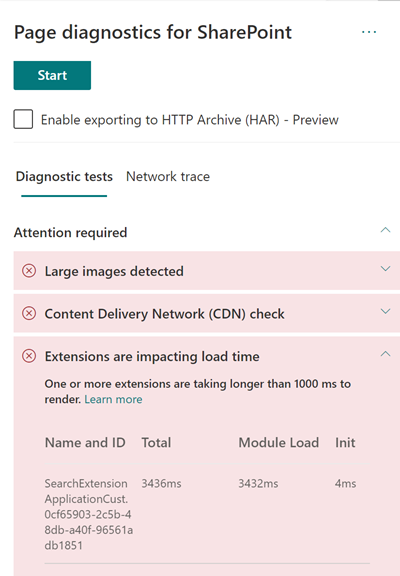Click the error icon beside Large images detected
This screenshot has height=576, width=400.
pyautogui.click(x=29, y=271)
